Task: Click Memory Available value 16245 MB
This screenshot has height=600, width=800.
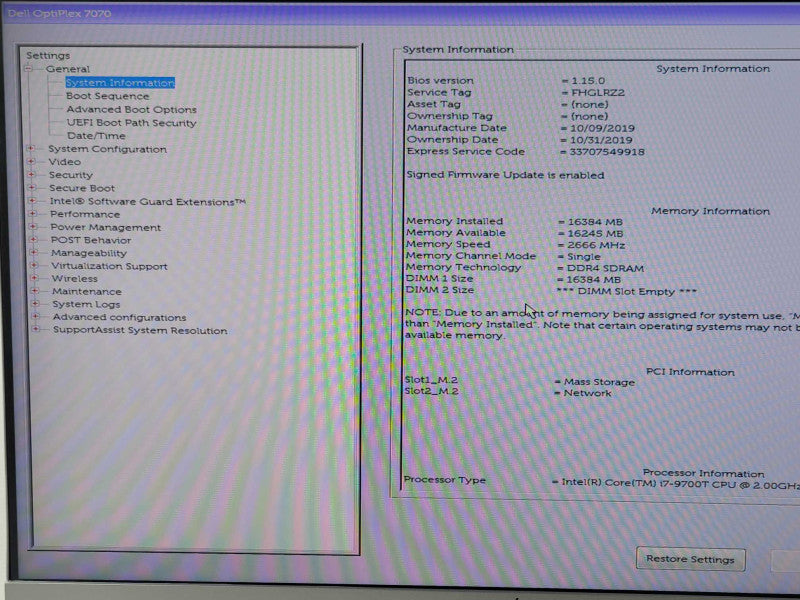Action: click(x=595, y=234)
